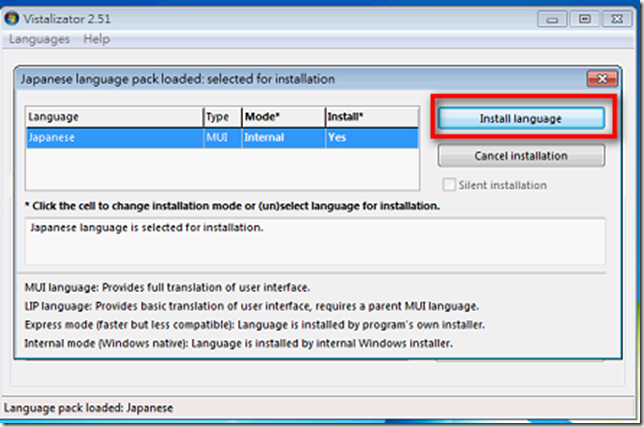This screenshot has height=427, width=644.
Task: Click the 'Express mode' description line
Action: 255,324
